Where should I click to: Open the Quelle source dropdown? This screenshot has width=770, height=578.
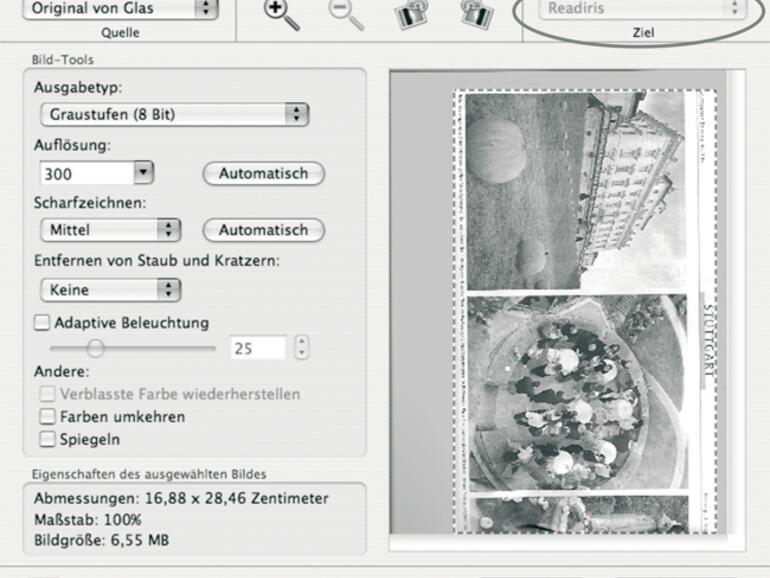[120, 9]
